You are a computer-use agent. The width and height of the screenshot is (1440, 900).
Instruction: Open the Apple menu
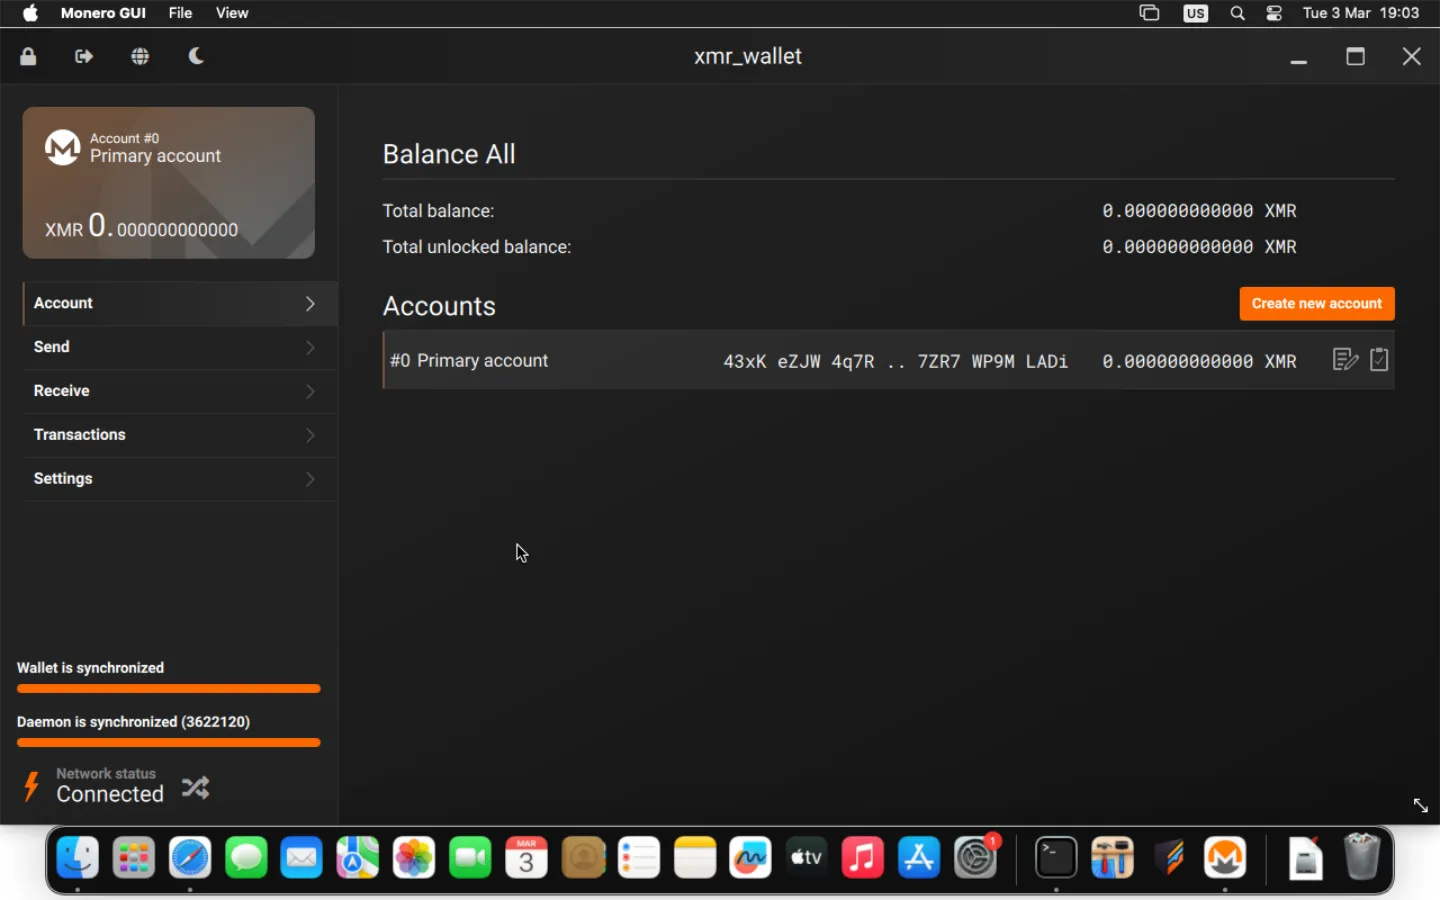[30, 13]
